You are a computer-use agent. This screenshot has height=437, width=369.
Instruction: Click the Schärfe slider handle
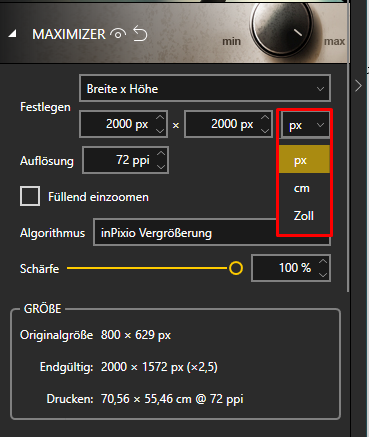(x=236, y=268)
